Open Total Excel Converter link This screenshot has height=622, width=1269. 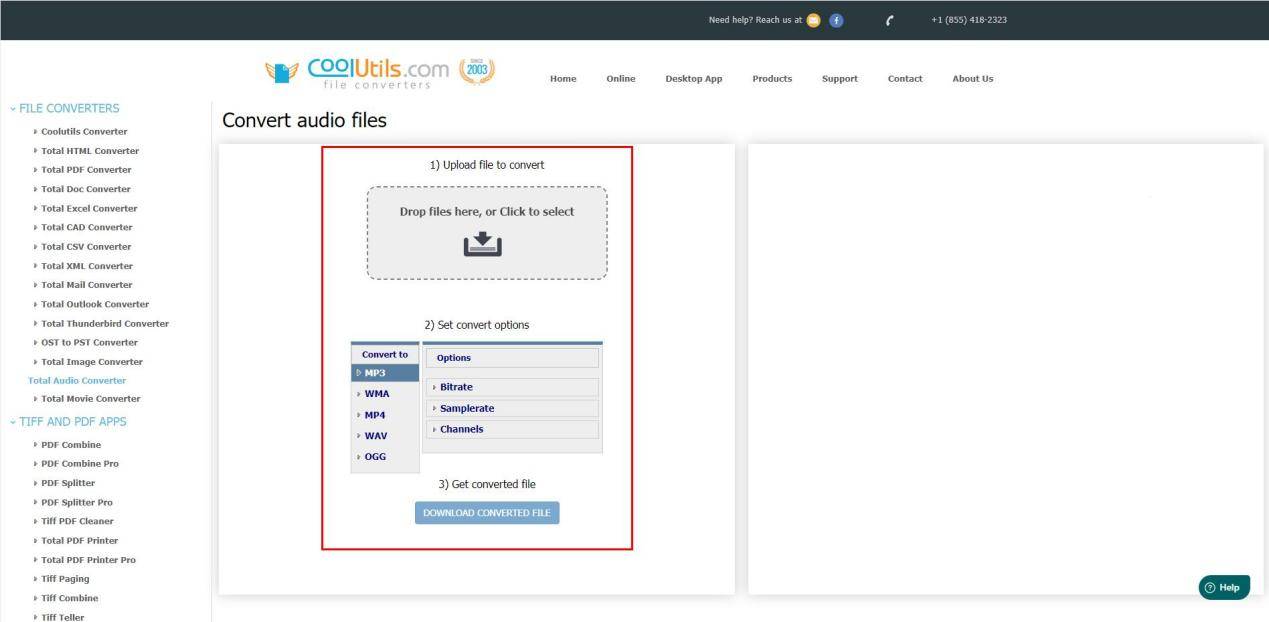(89, 208)
